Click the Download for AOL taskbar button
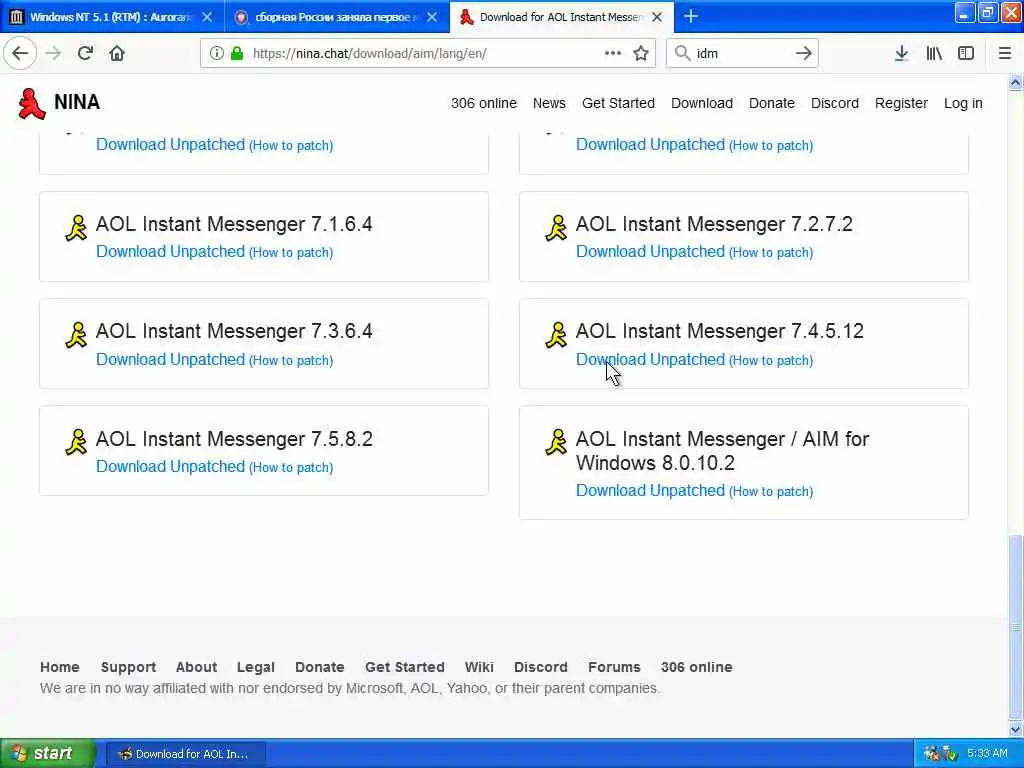 [x=185, y=754]
